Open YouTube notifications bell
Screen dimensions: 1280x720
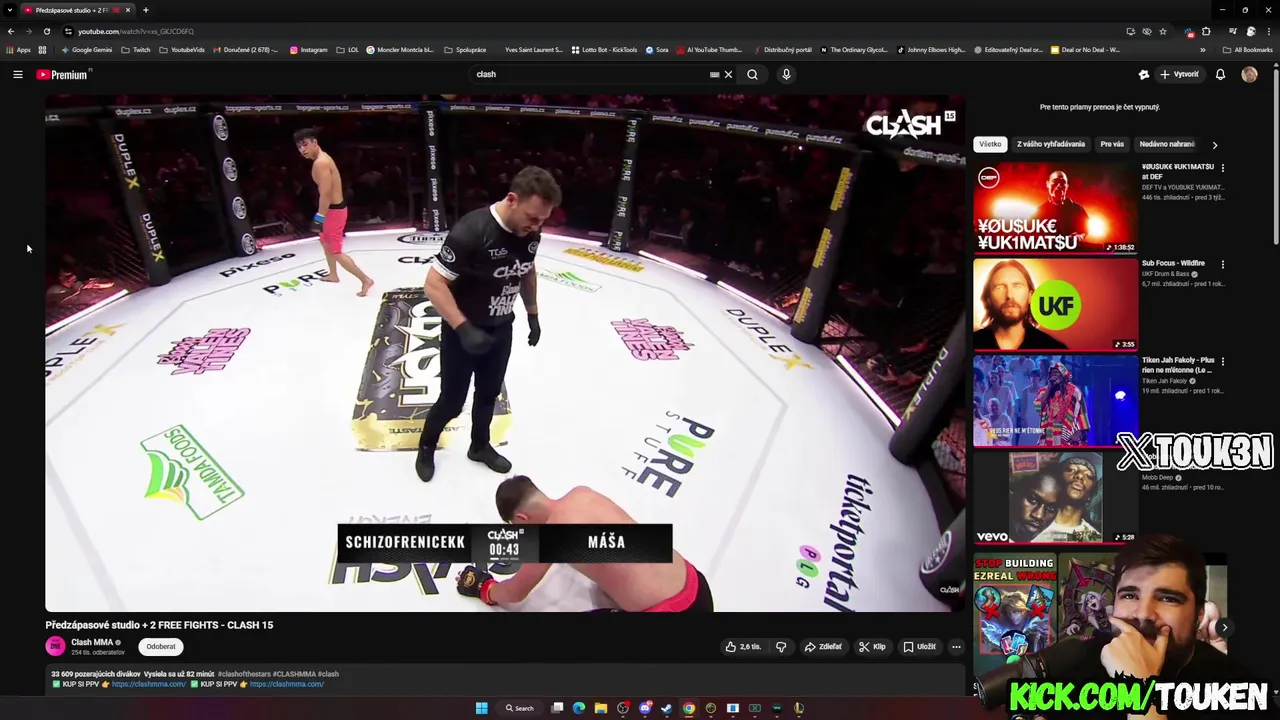point(1220,74)
